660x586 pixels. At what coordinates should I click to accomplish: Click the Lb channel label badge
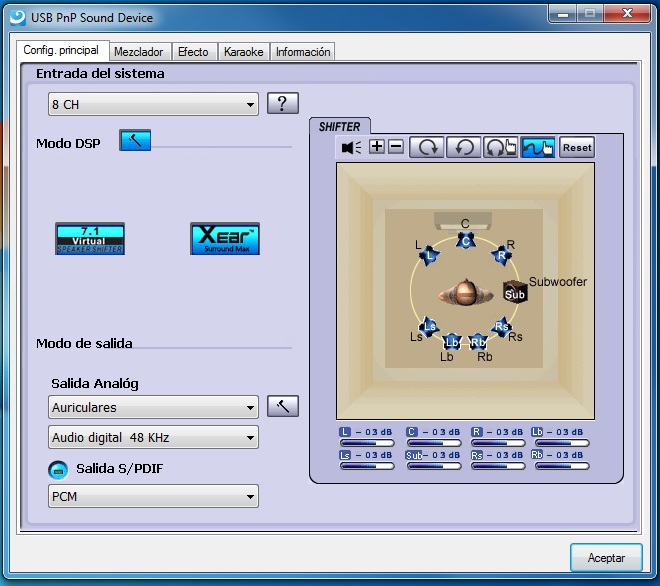click(x=537, y=432)
